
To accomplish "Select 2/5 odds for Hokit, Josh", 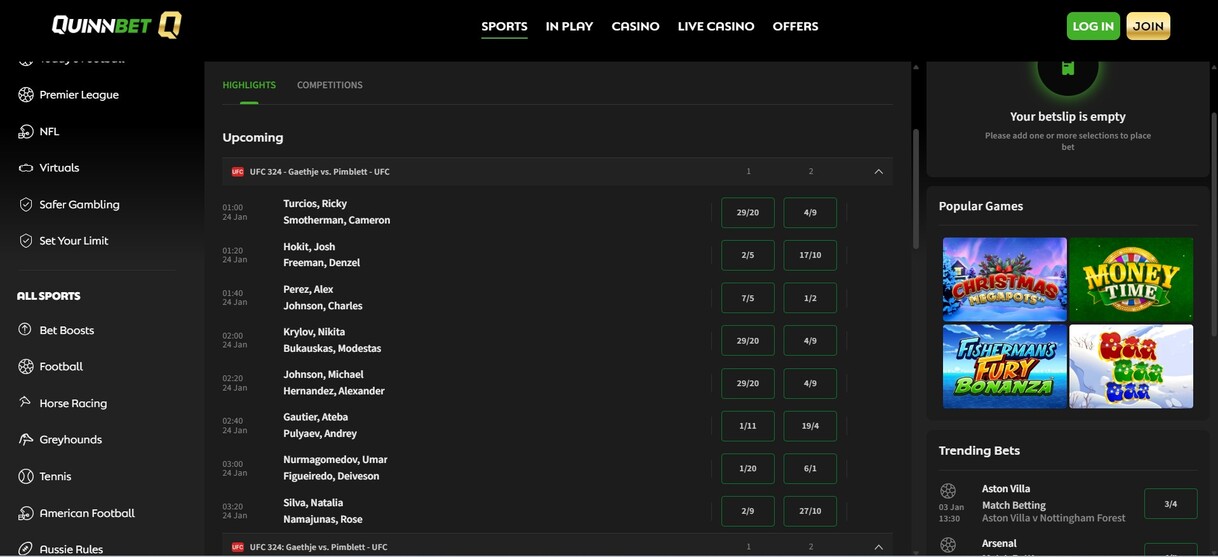I will tap(748, 255).
